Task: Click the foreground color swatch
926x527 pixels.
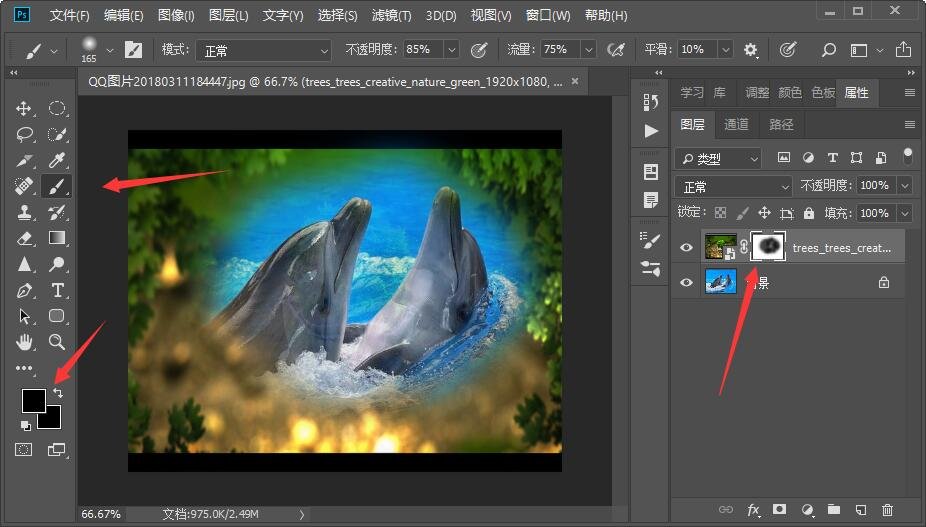Action: (33, 401)
